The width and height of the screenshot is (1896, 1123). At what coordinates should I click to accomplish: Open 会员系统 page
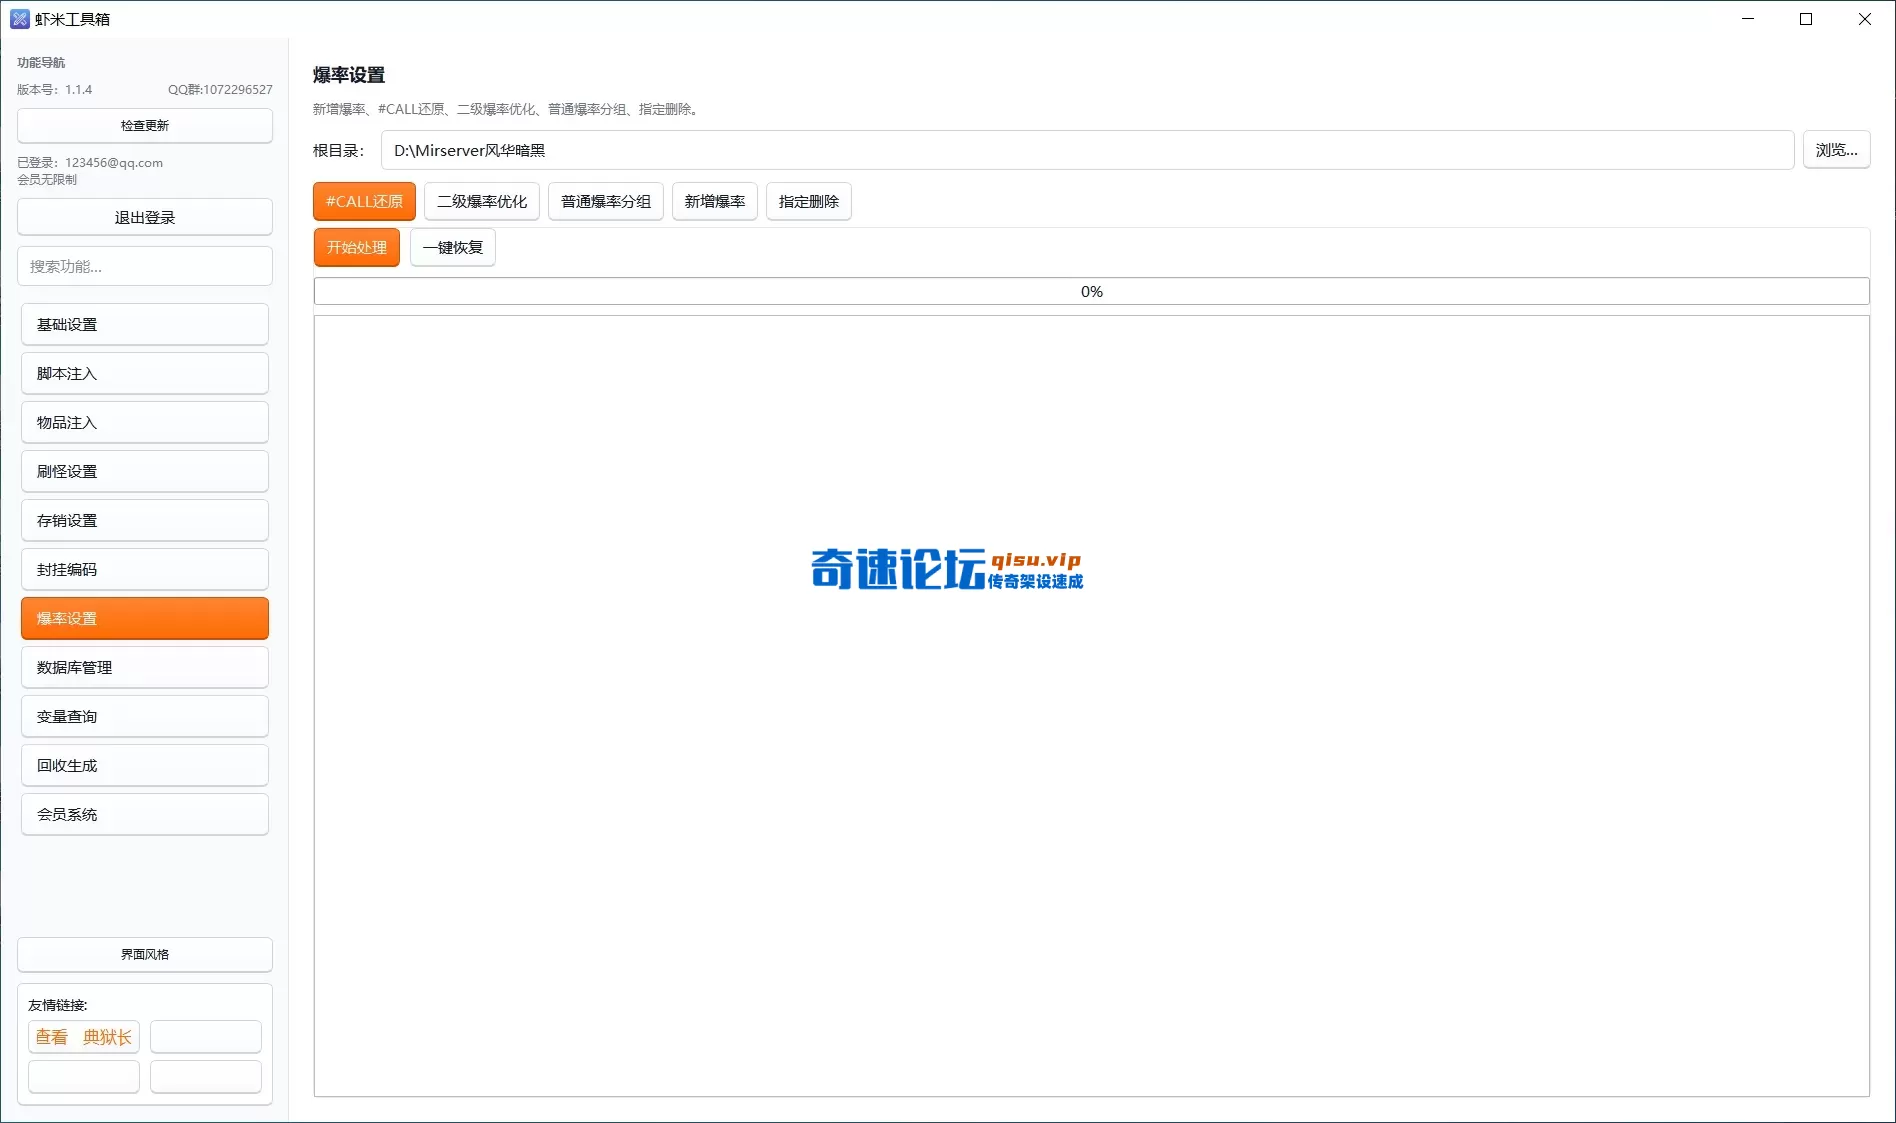point(144,814)
